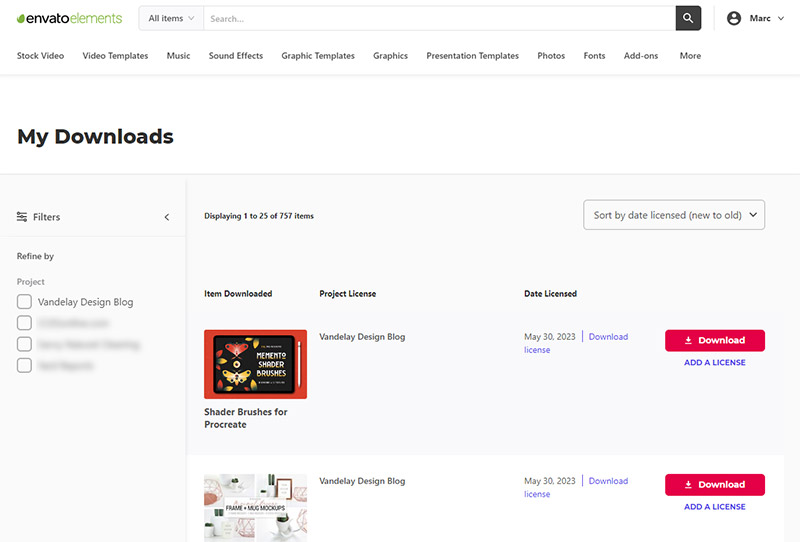Click the user avatar icon beside Marc
Image resolution: width=800 pixels, height=542 pixels.
734,18
